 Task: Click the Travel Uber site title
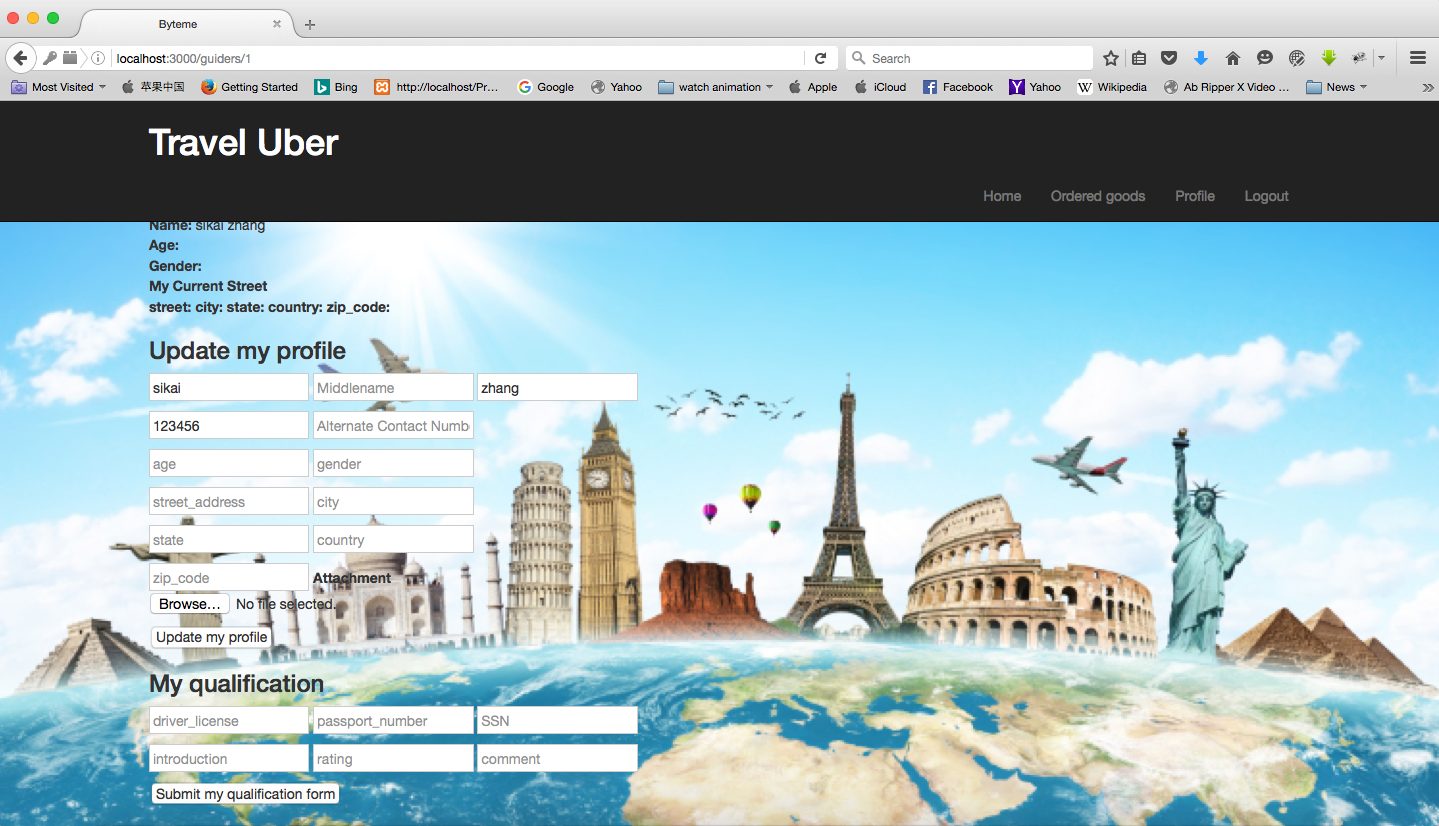coord(243,143)
